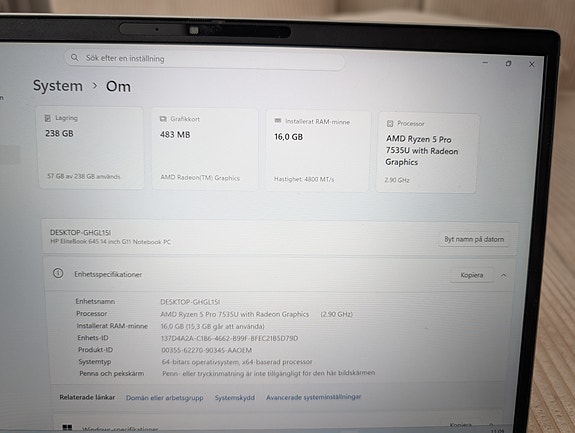Click the Grafikkort card icon
The height and width of the screenshot is (433, 575).
pos(163,119)
